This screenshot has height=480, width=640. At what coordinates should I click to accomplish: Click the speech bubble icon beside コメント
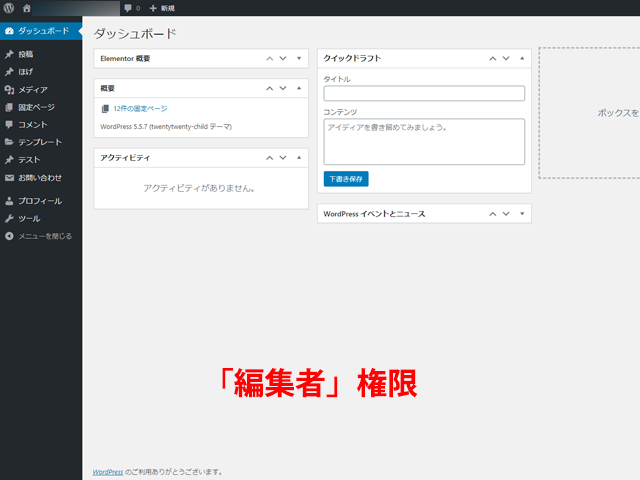point(9,124)
